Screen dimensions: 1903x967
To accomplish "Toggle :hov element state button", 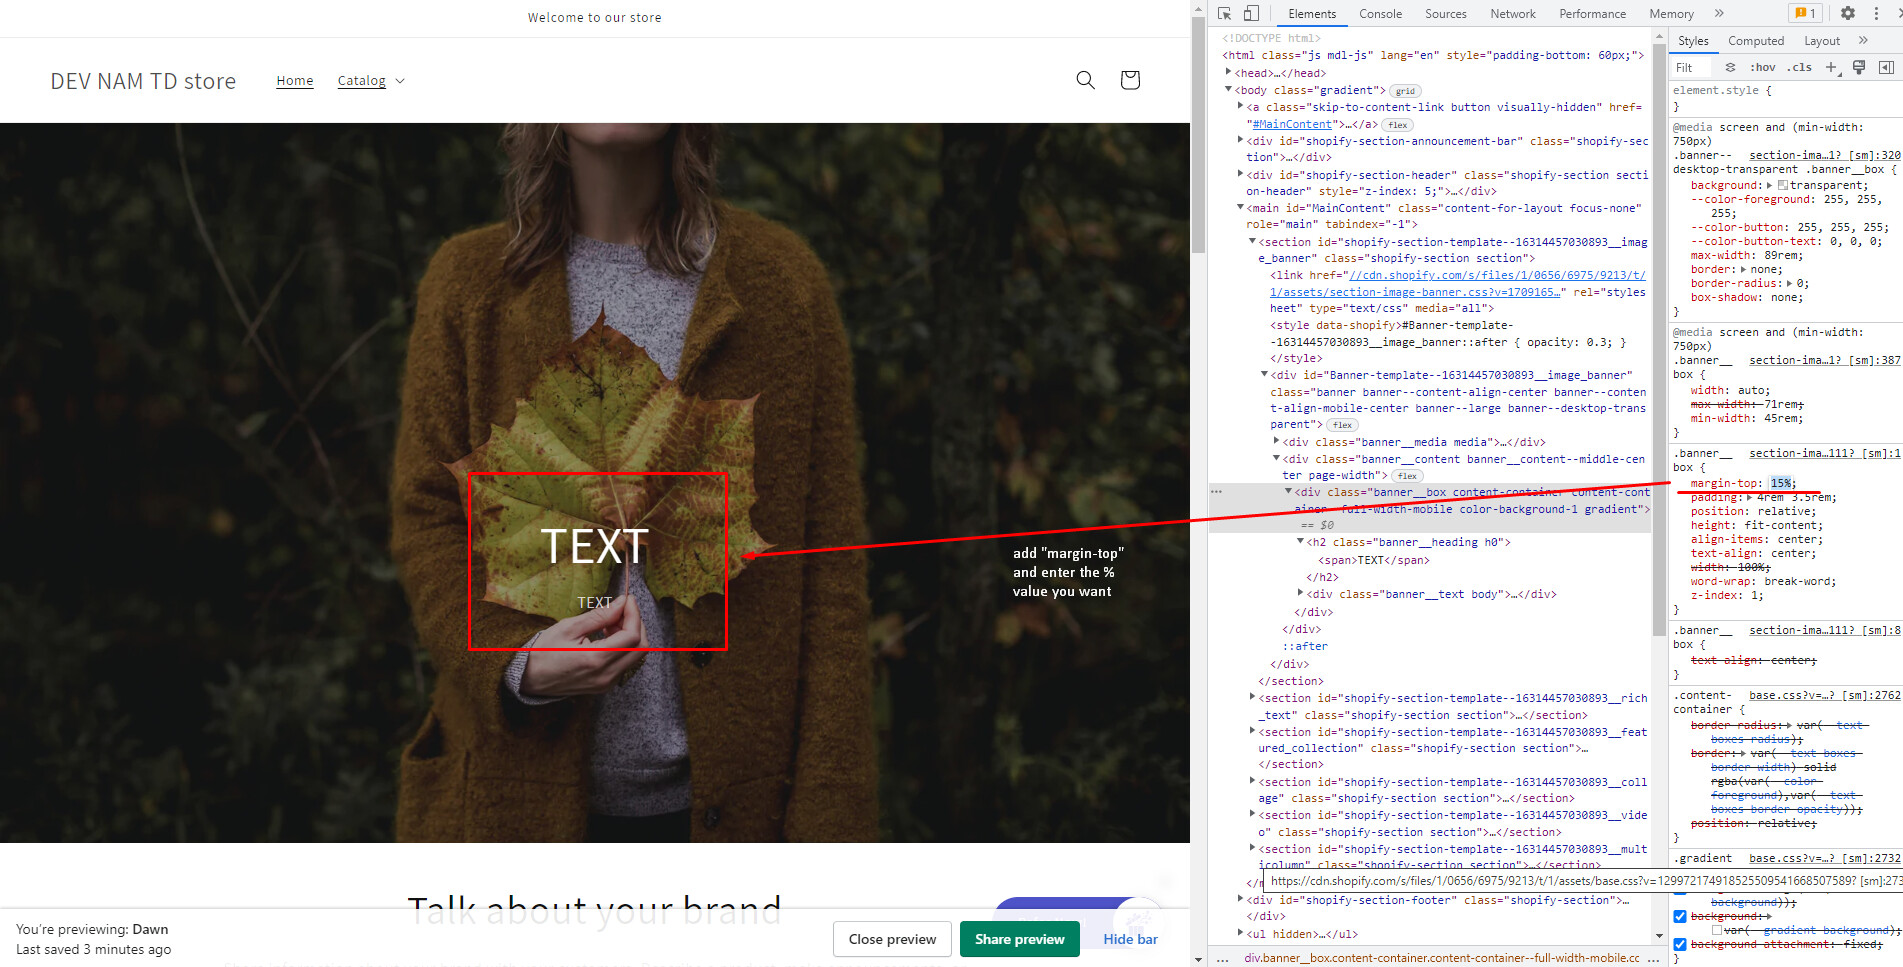I will tap(1763, 67).
